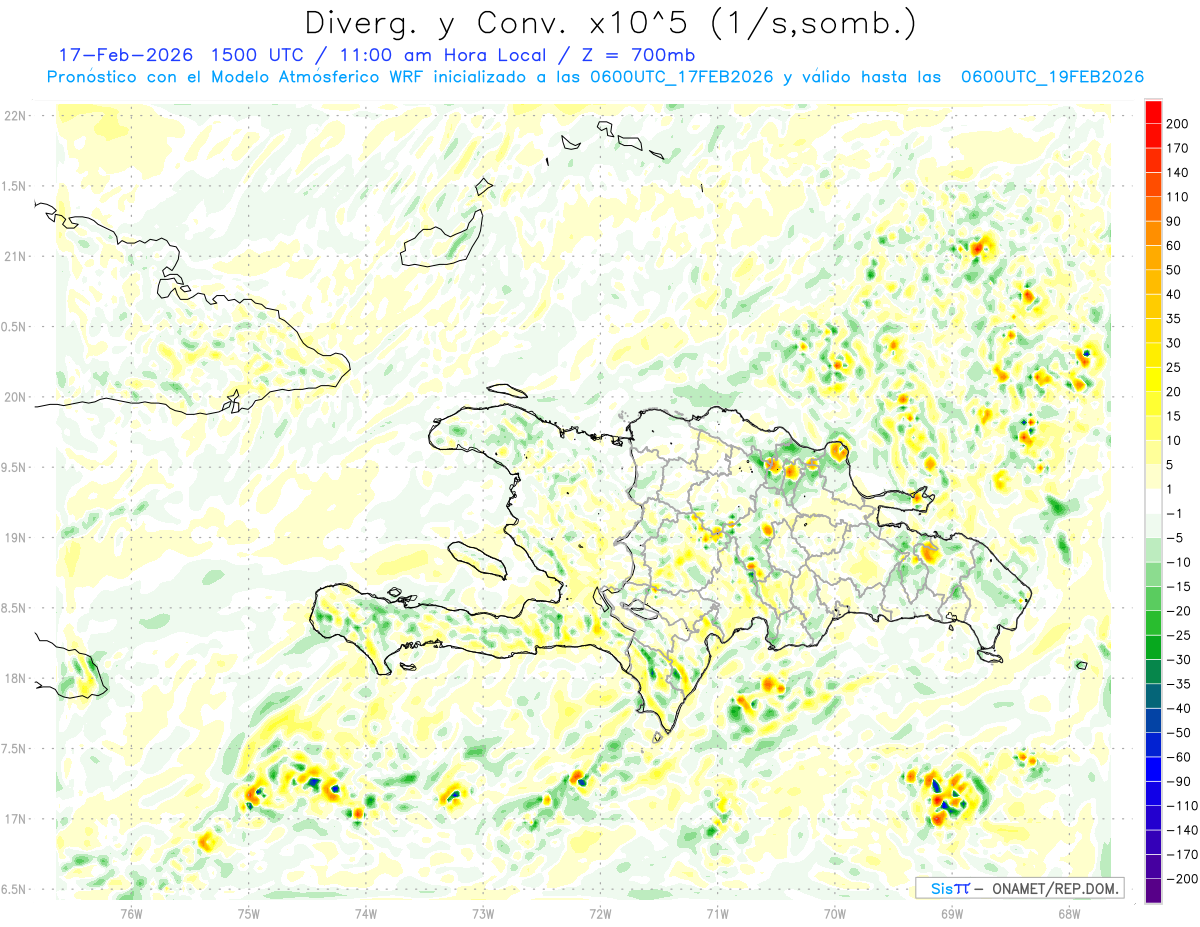Click the "70W" longitude label
This screenshot has width=1200, height=927.
coord(835,915)
